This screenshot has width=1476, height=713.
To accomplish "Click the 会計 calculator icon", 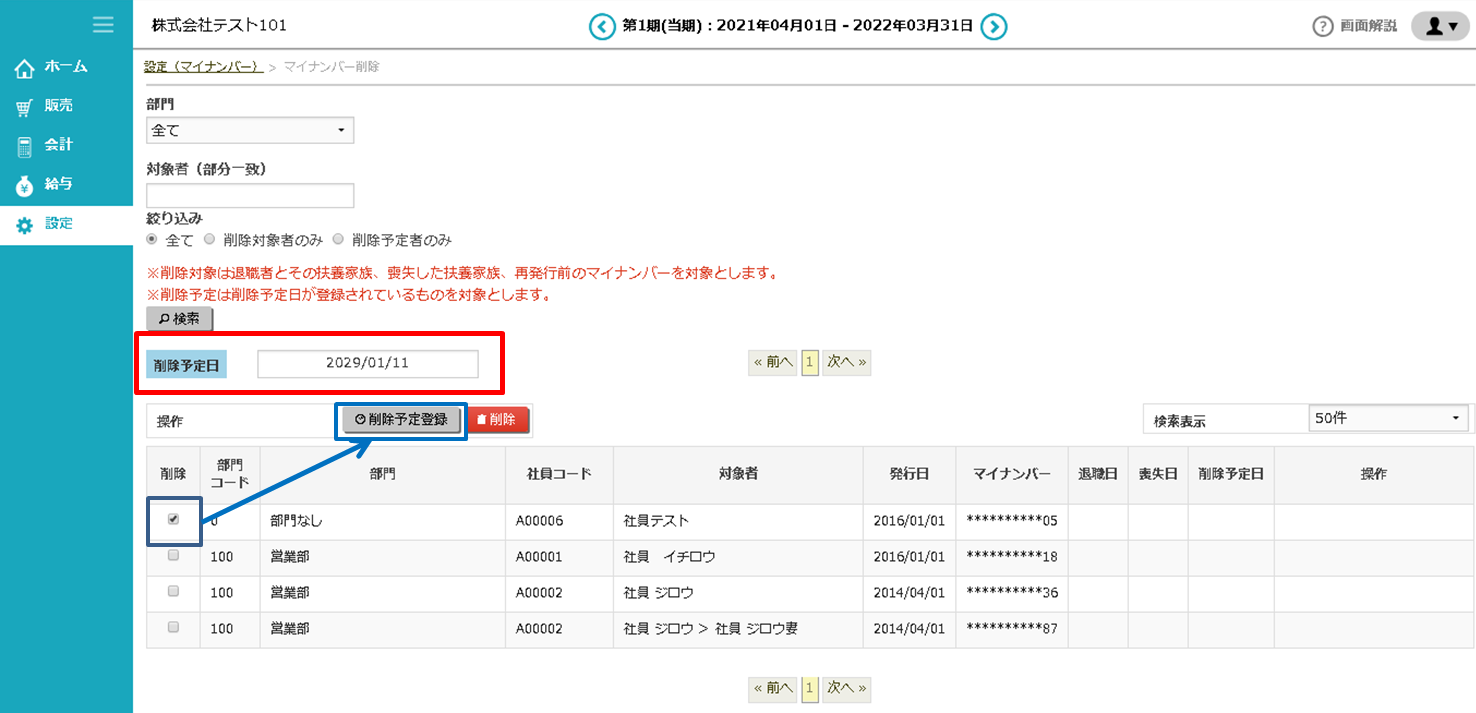I will pyautogui.click(x=25, y=146).
